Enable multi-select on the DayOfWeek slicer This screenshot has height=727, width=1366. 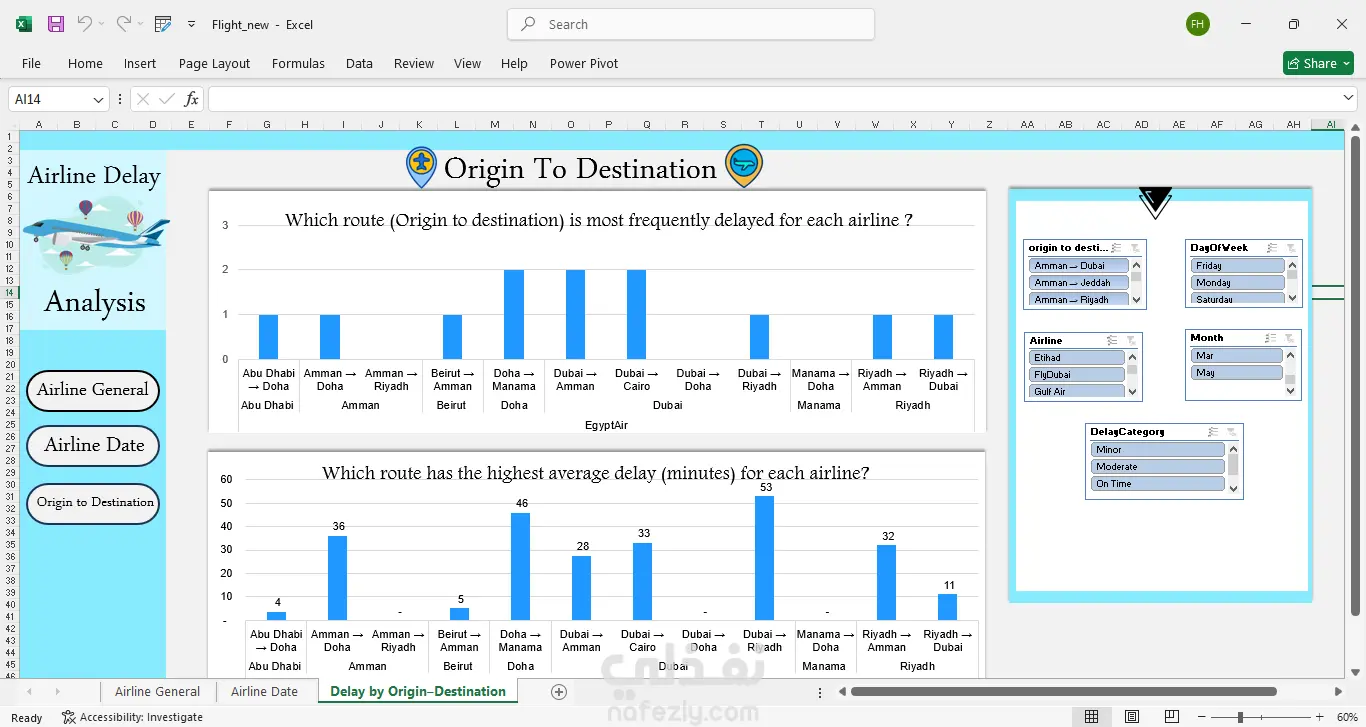click(1272, 248)
